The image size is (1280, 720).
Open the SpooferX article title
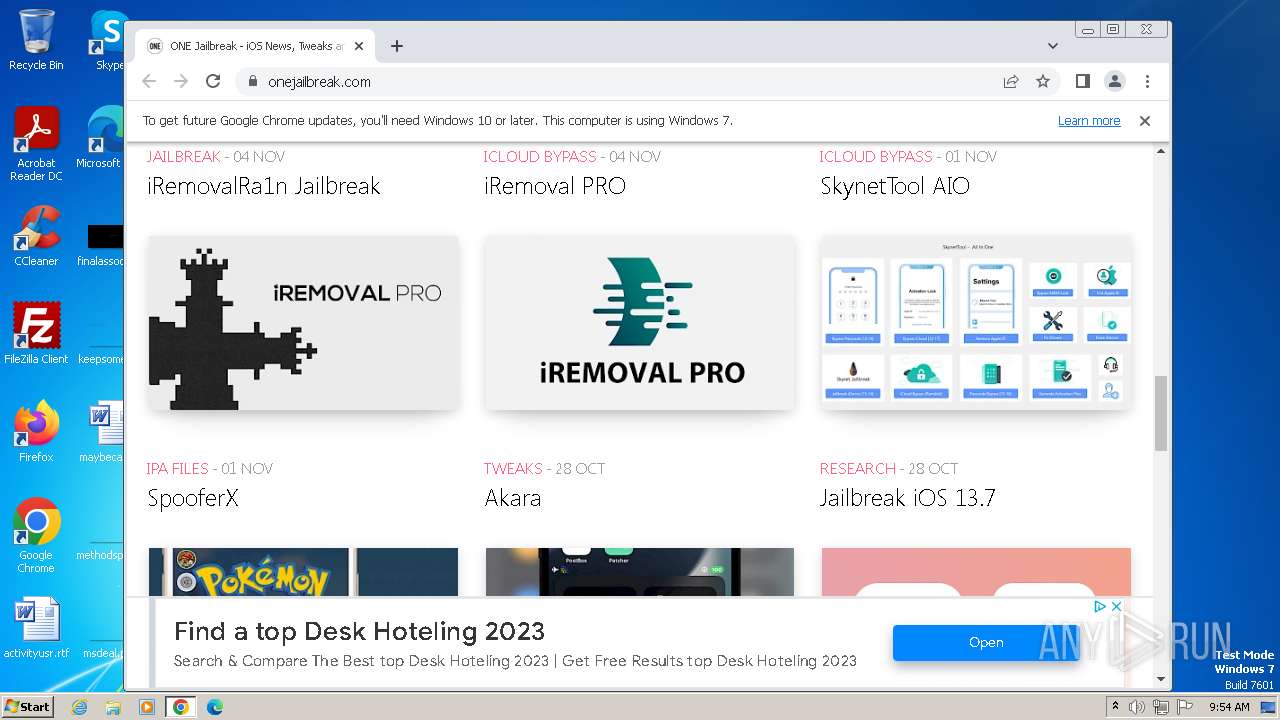(193, 498)
